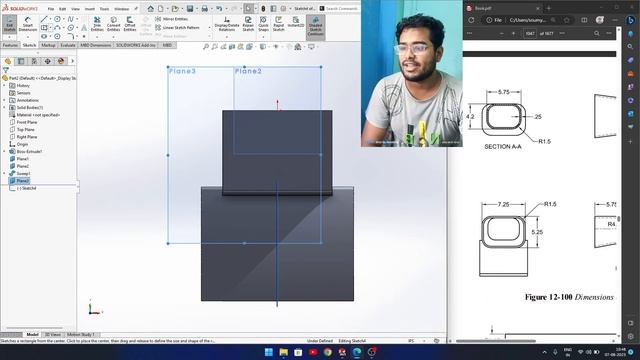
Task: Click the Instant2D tool
Action: click(x=296, y=22)
